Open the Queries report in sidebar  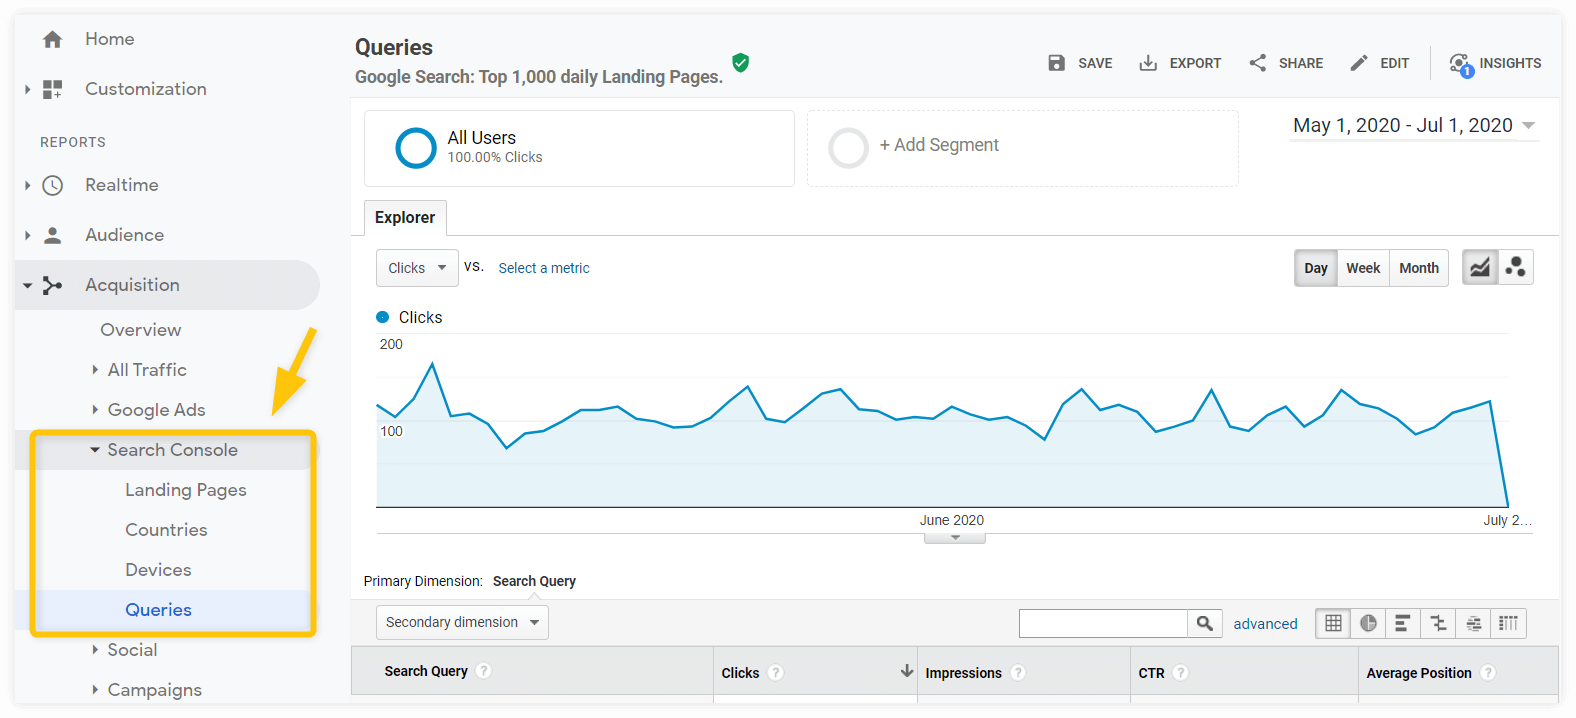click(x=158, y=610)
